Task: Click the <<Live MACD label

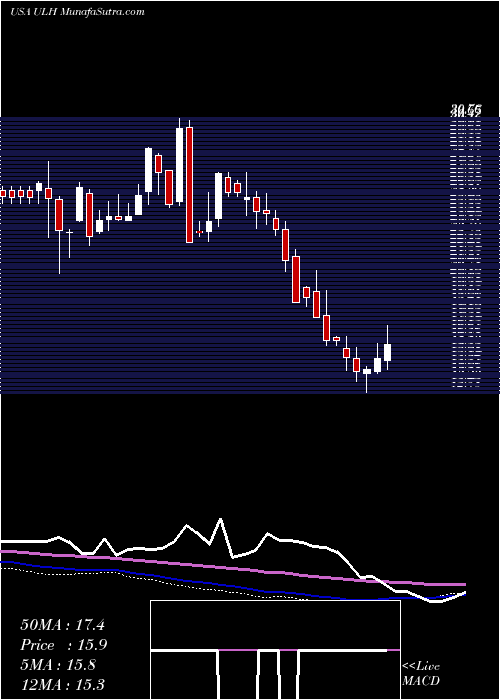Action: point(421,674)
